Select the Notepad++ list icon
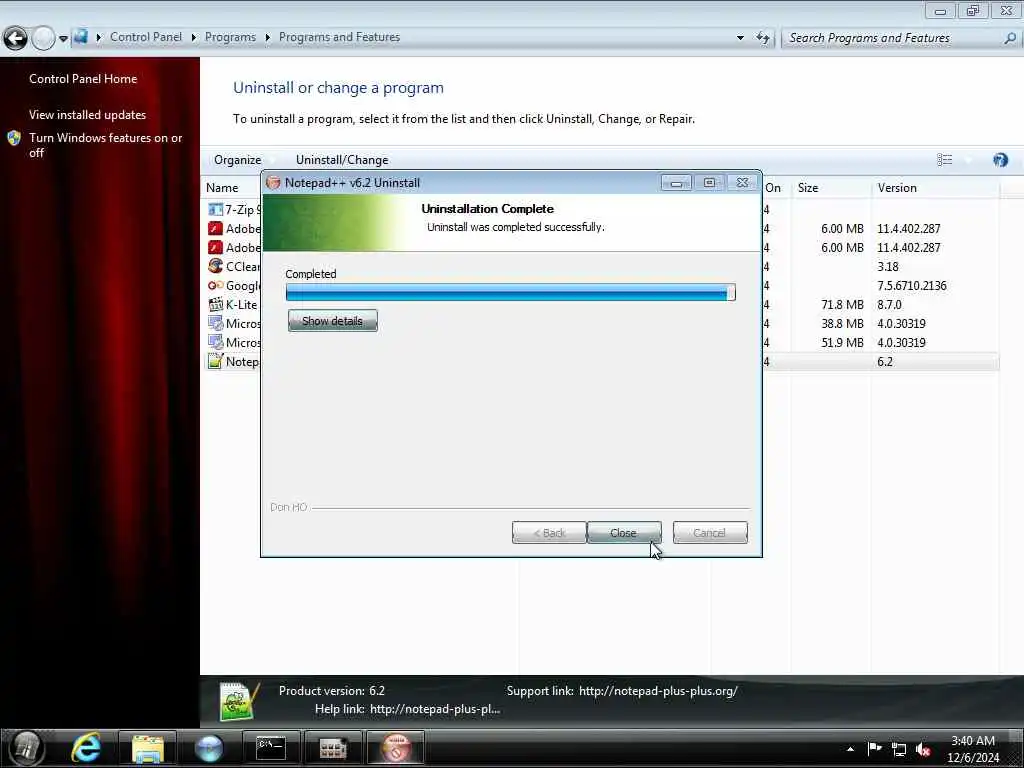This screenshot has height=768, width=1024. point(215,361)
